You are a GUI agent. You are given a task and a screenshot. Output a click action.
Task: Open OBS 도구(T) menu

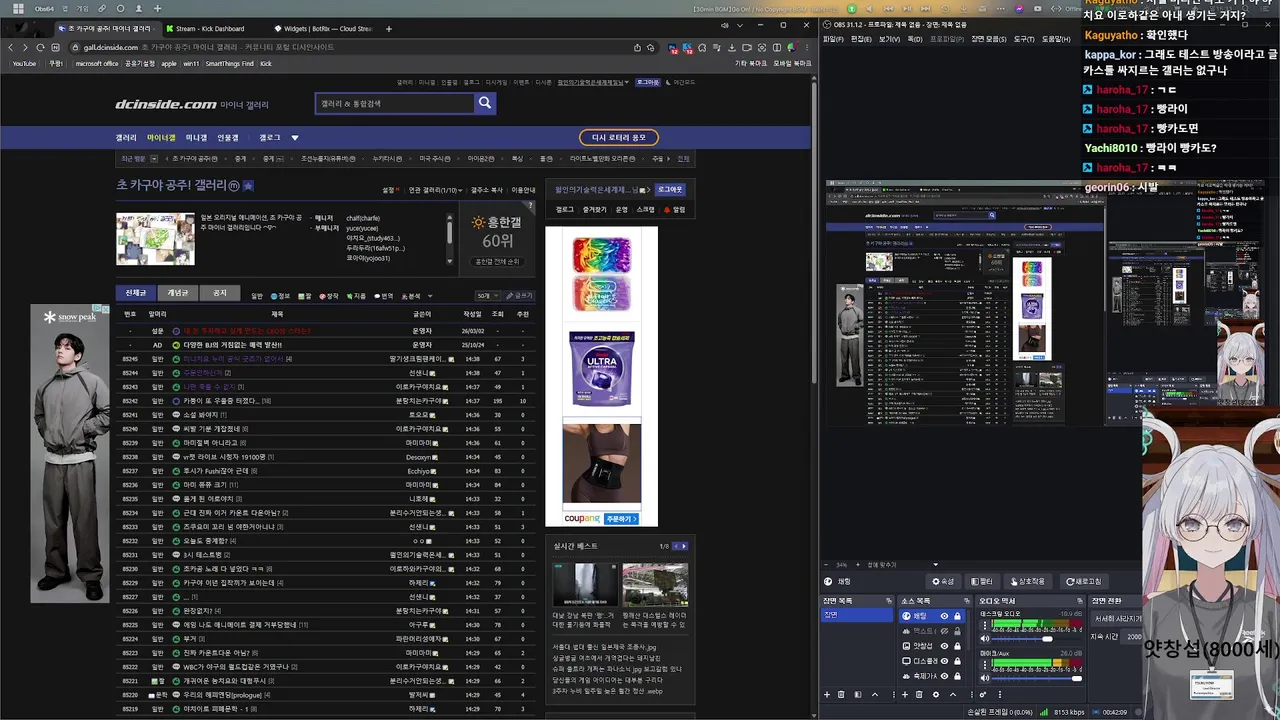coord(1024,39)
